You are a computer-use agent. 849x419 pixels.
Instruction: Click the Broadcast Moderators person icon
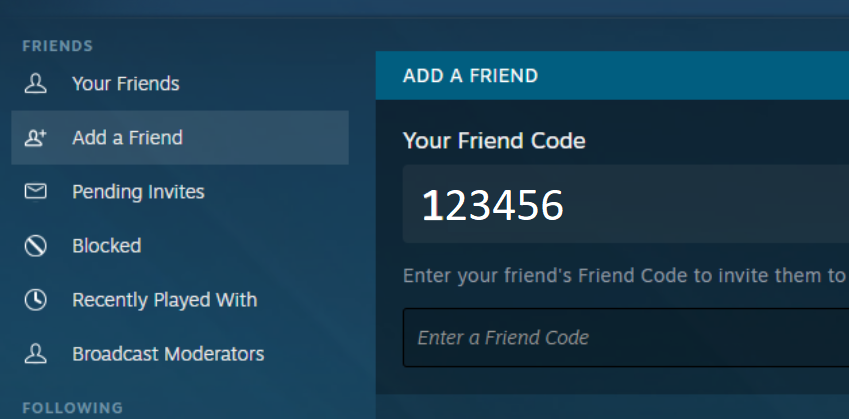(x=35, y=354)
